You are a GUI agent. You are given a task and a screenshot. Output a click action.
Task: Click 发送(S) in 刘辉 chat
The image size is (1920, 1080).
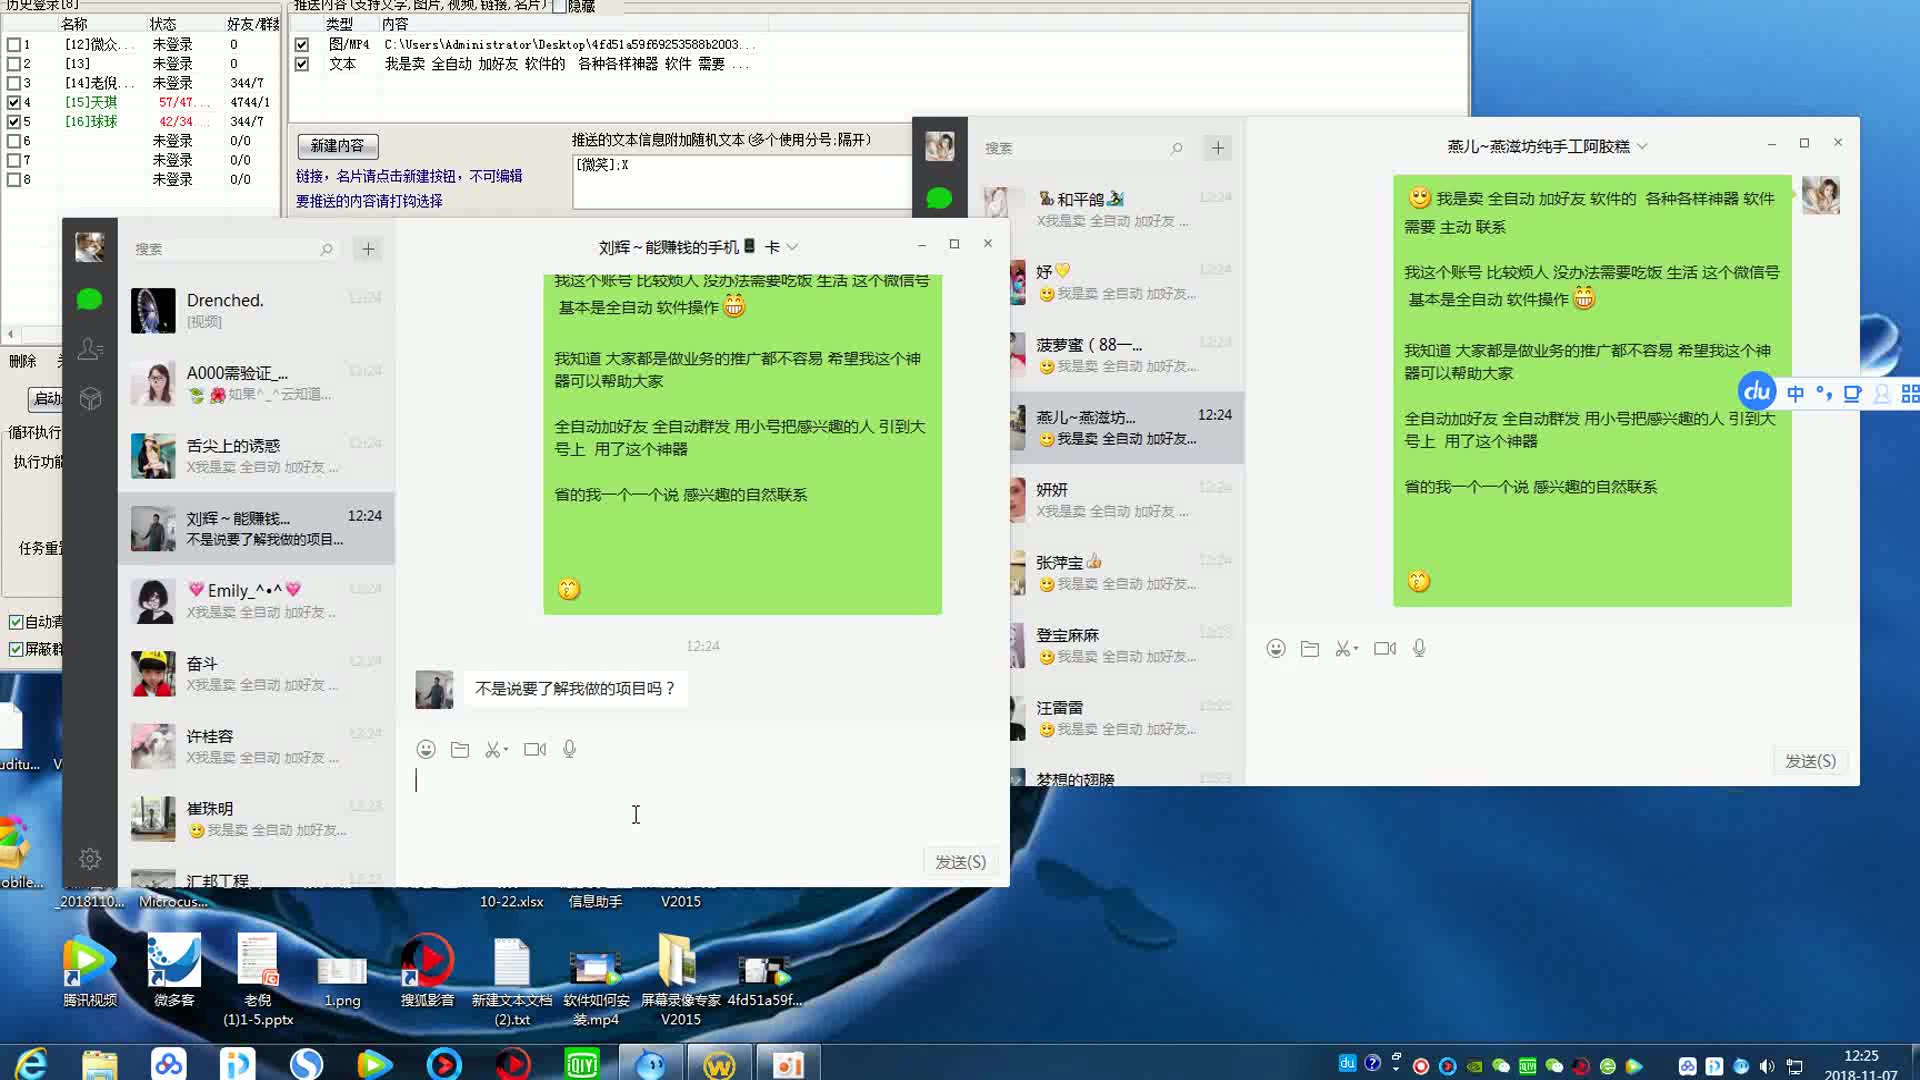[x=960, y=862]
